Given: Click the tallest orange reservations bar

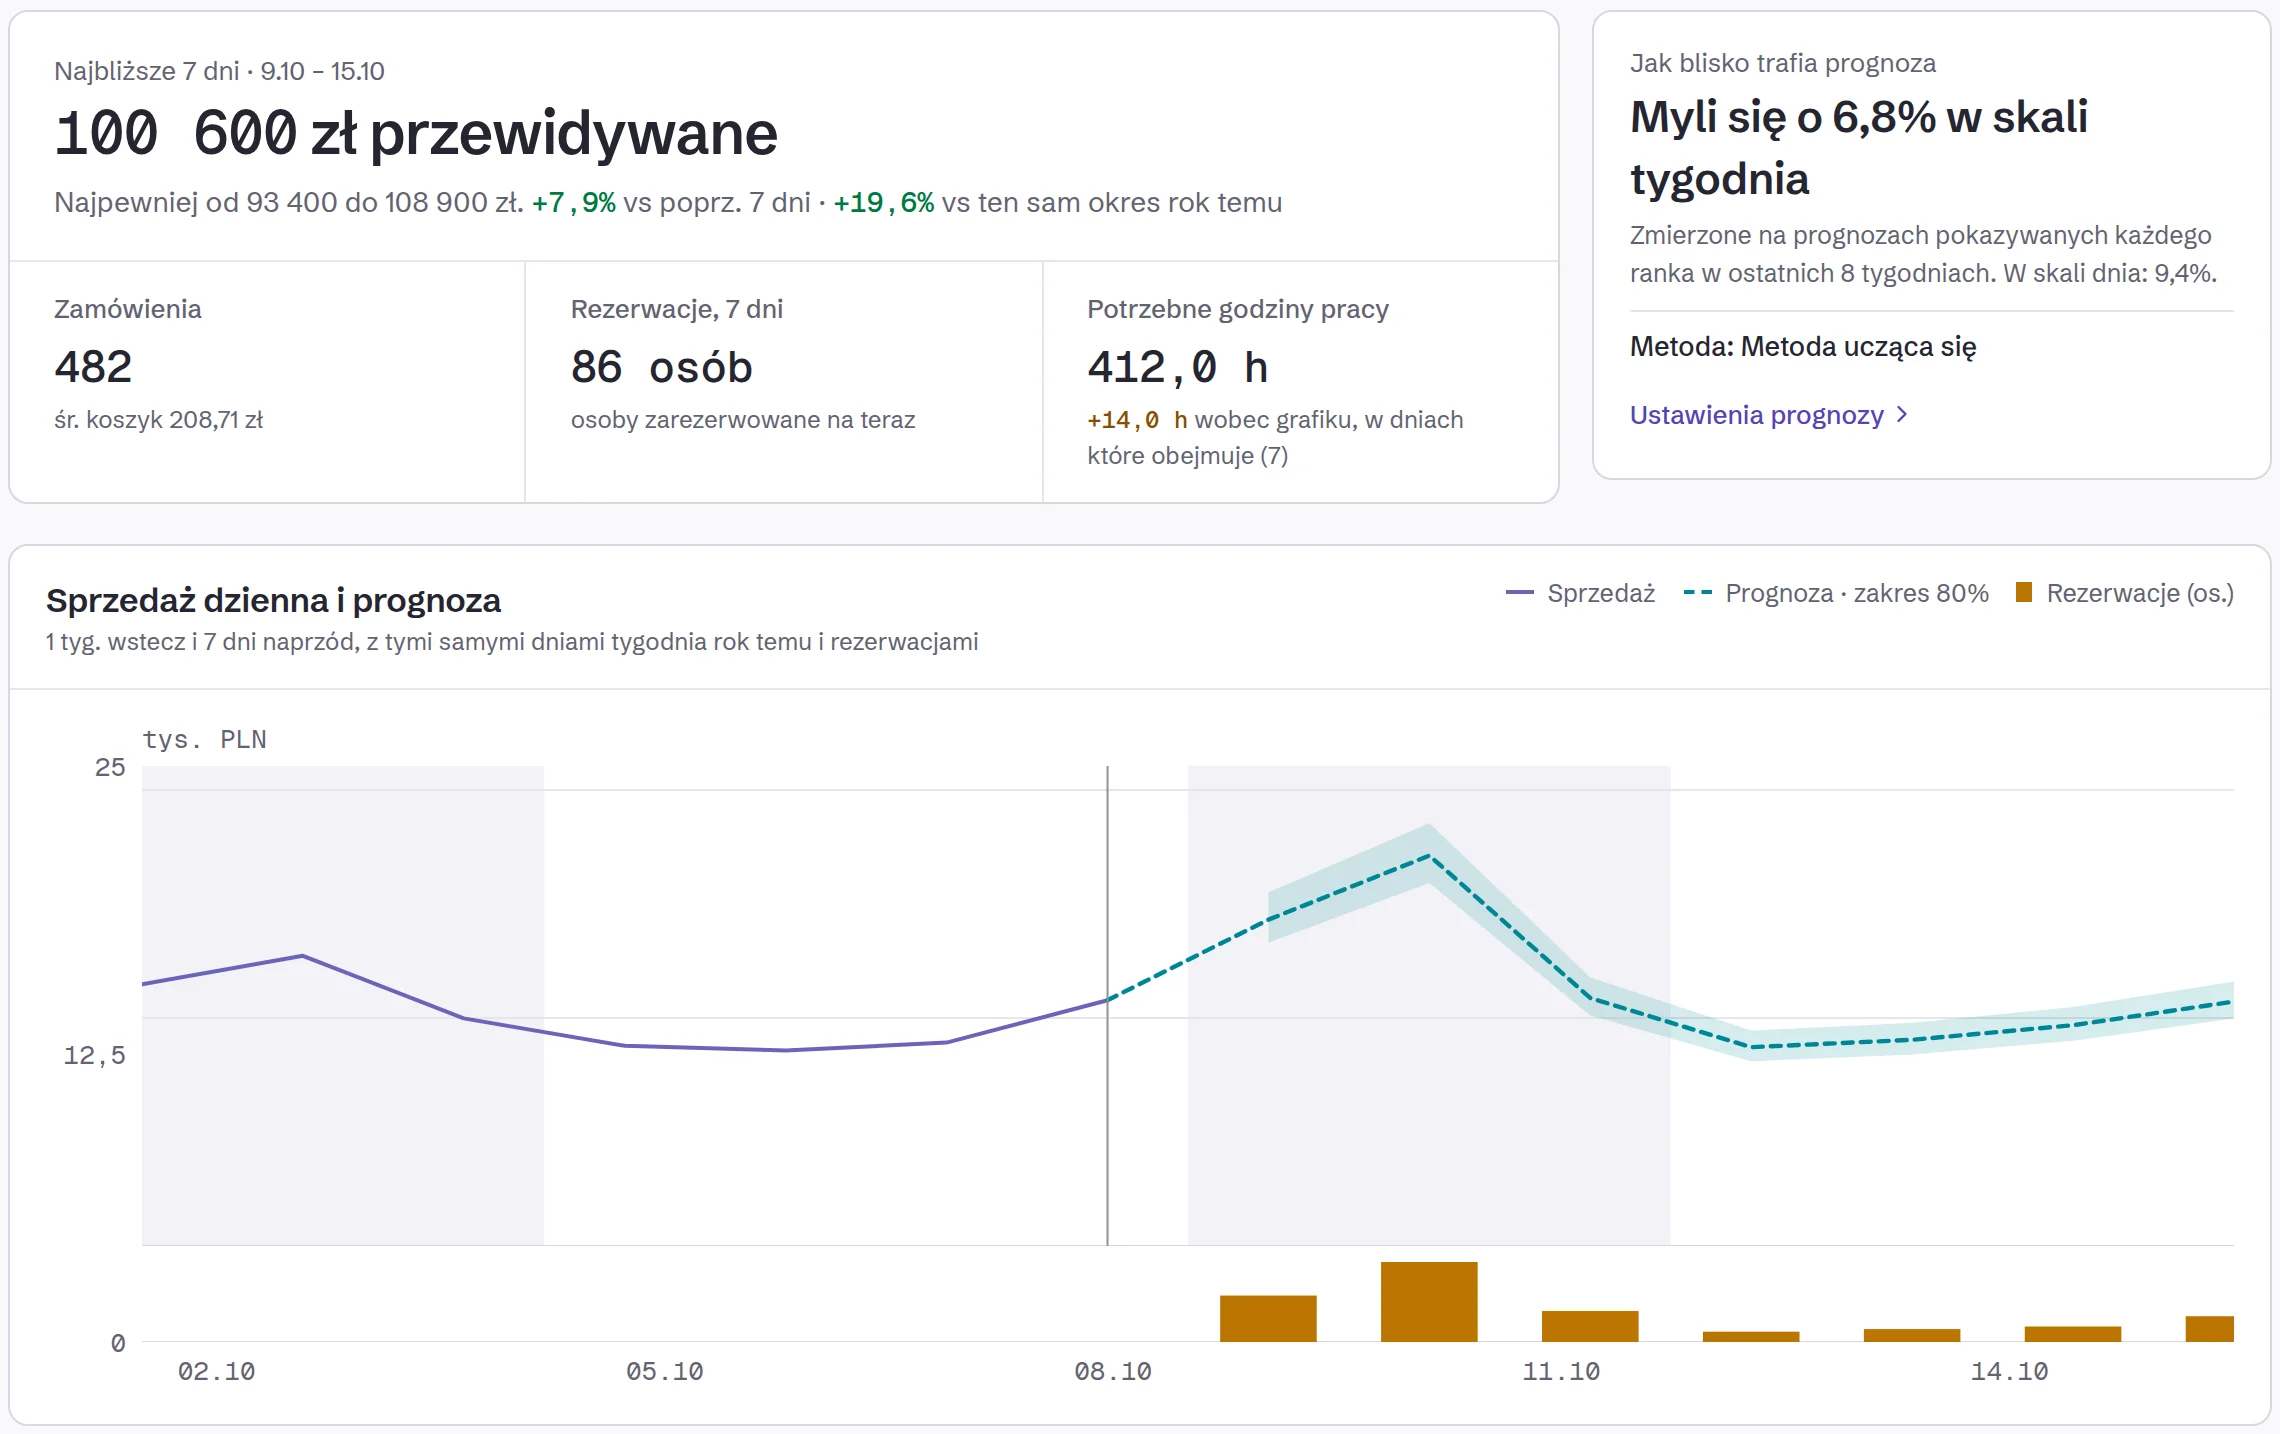Looking at the screenshot, I should (1429, 1301).
